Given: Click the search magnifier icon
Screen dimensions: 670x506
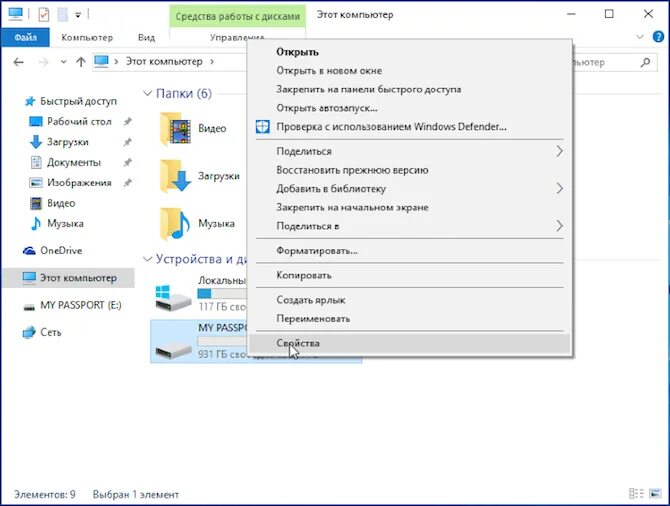Looking at the screenshot, I should [645, 62].
